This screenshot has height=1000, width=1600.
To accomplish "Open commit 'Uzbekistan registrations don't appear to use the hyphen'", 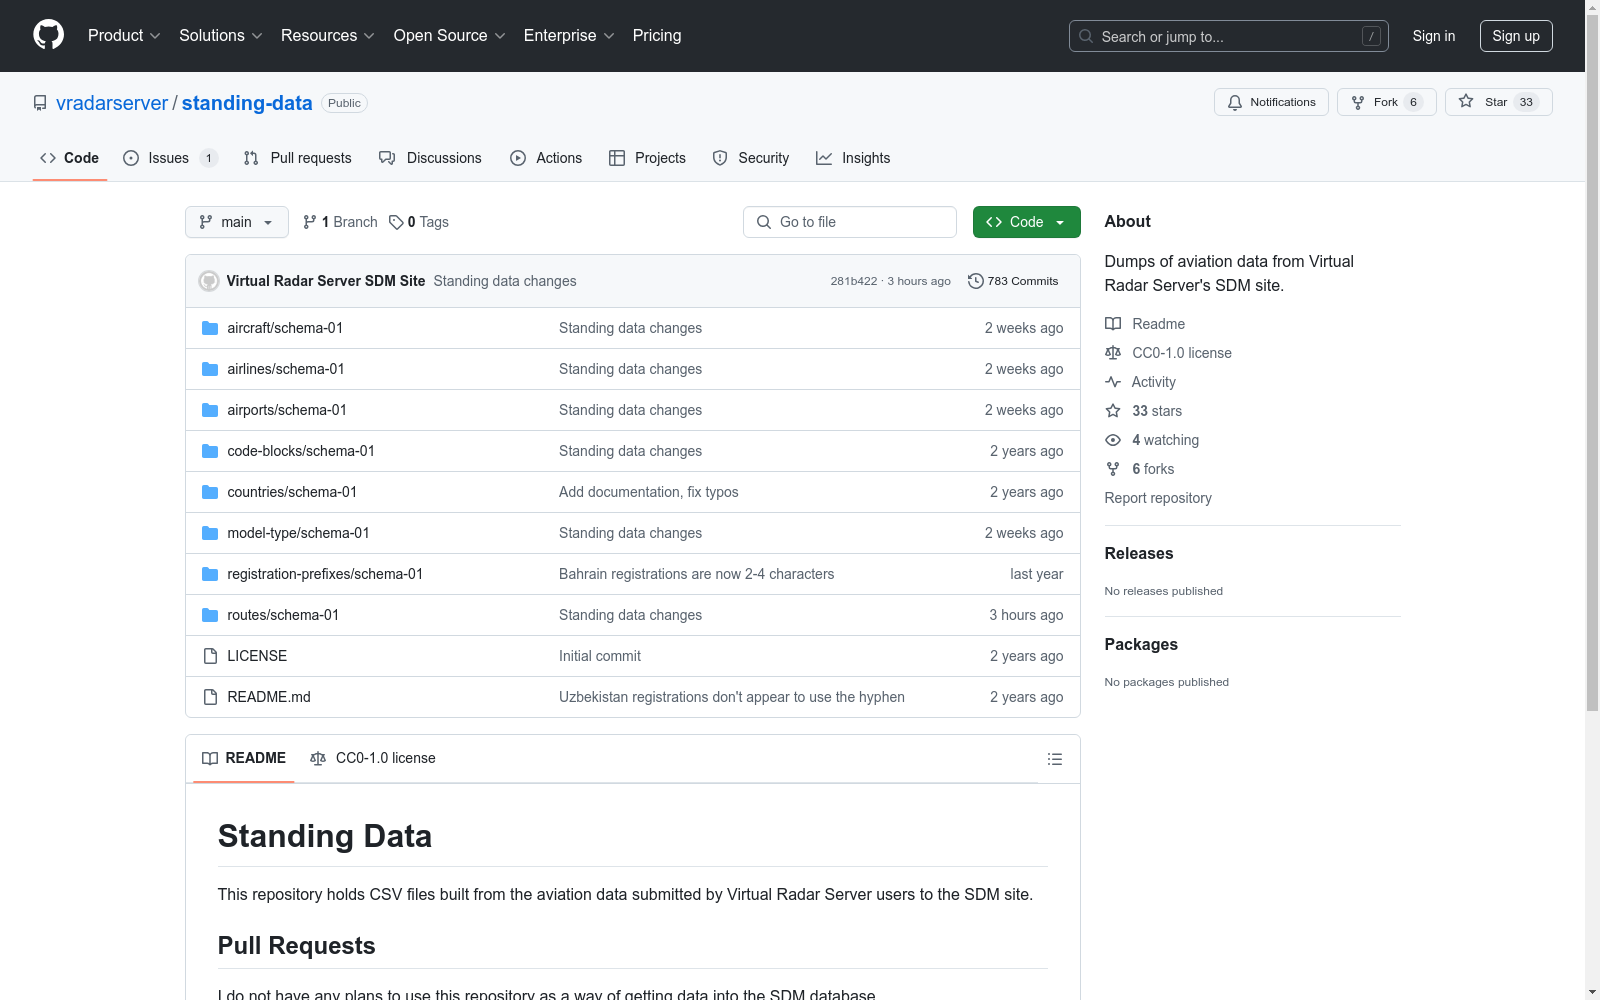I will (x=732, y=697).
